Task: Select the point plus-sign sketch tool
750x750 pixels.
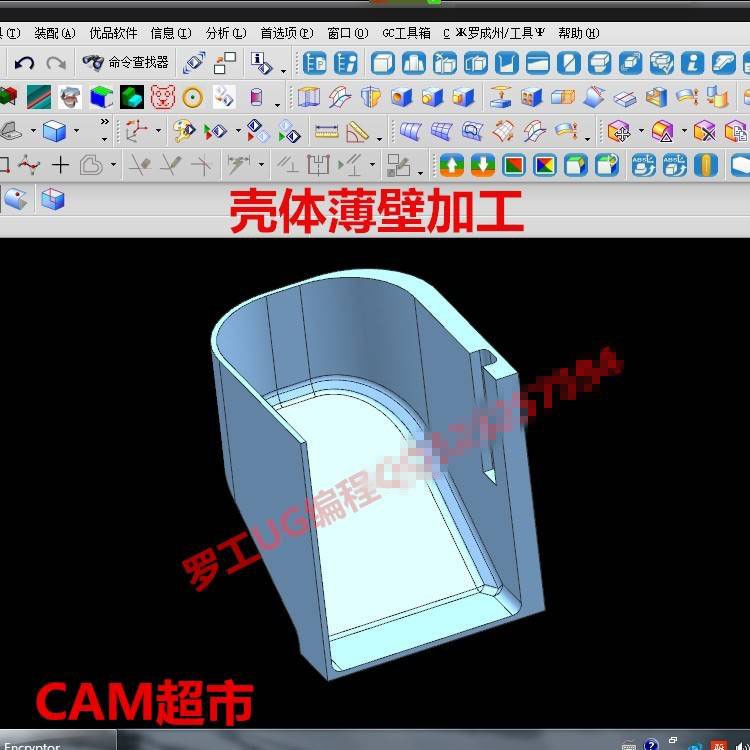Action: tap(61, 164)
